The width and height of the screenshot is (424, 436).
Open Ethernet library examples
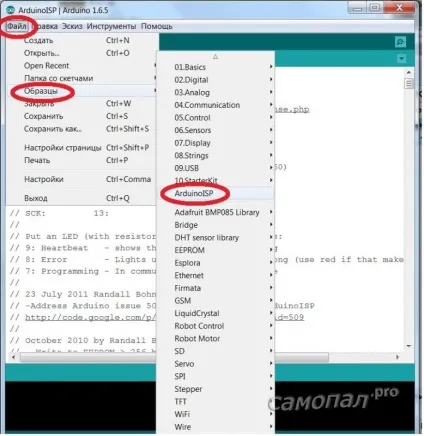216,276
